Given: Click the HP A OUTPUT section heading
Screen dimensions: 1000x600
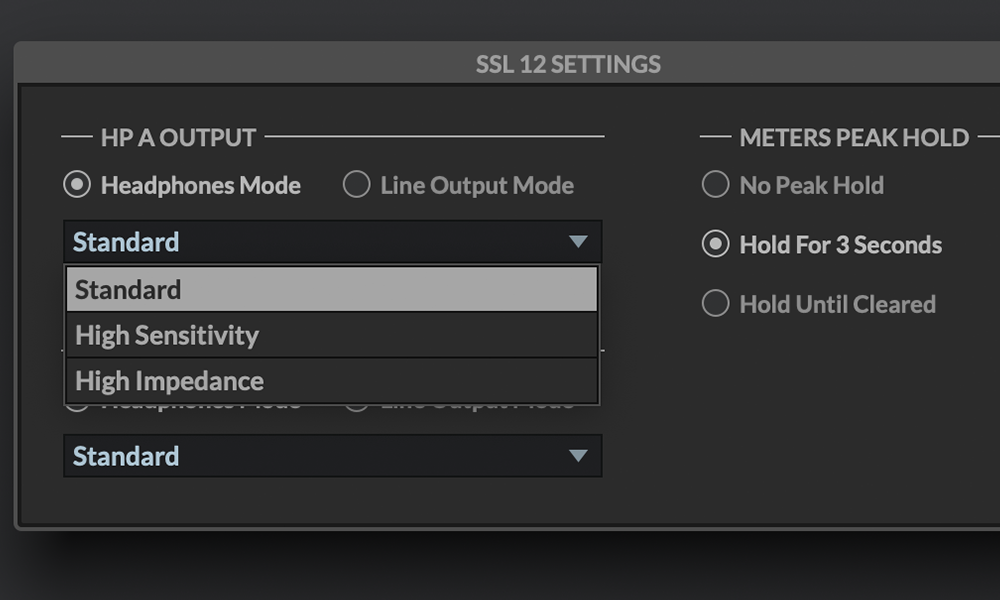Looking at the screenshot, I should tap(179, 137).
